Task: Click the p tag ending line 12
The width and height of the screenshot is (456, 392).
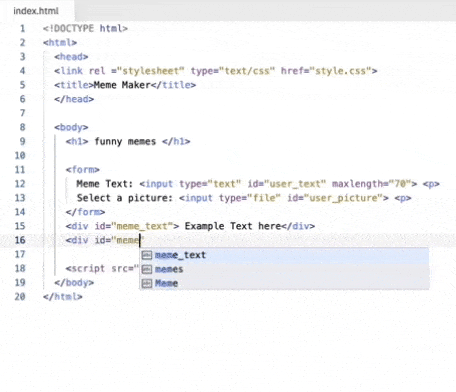Action: (431, 184)
